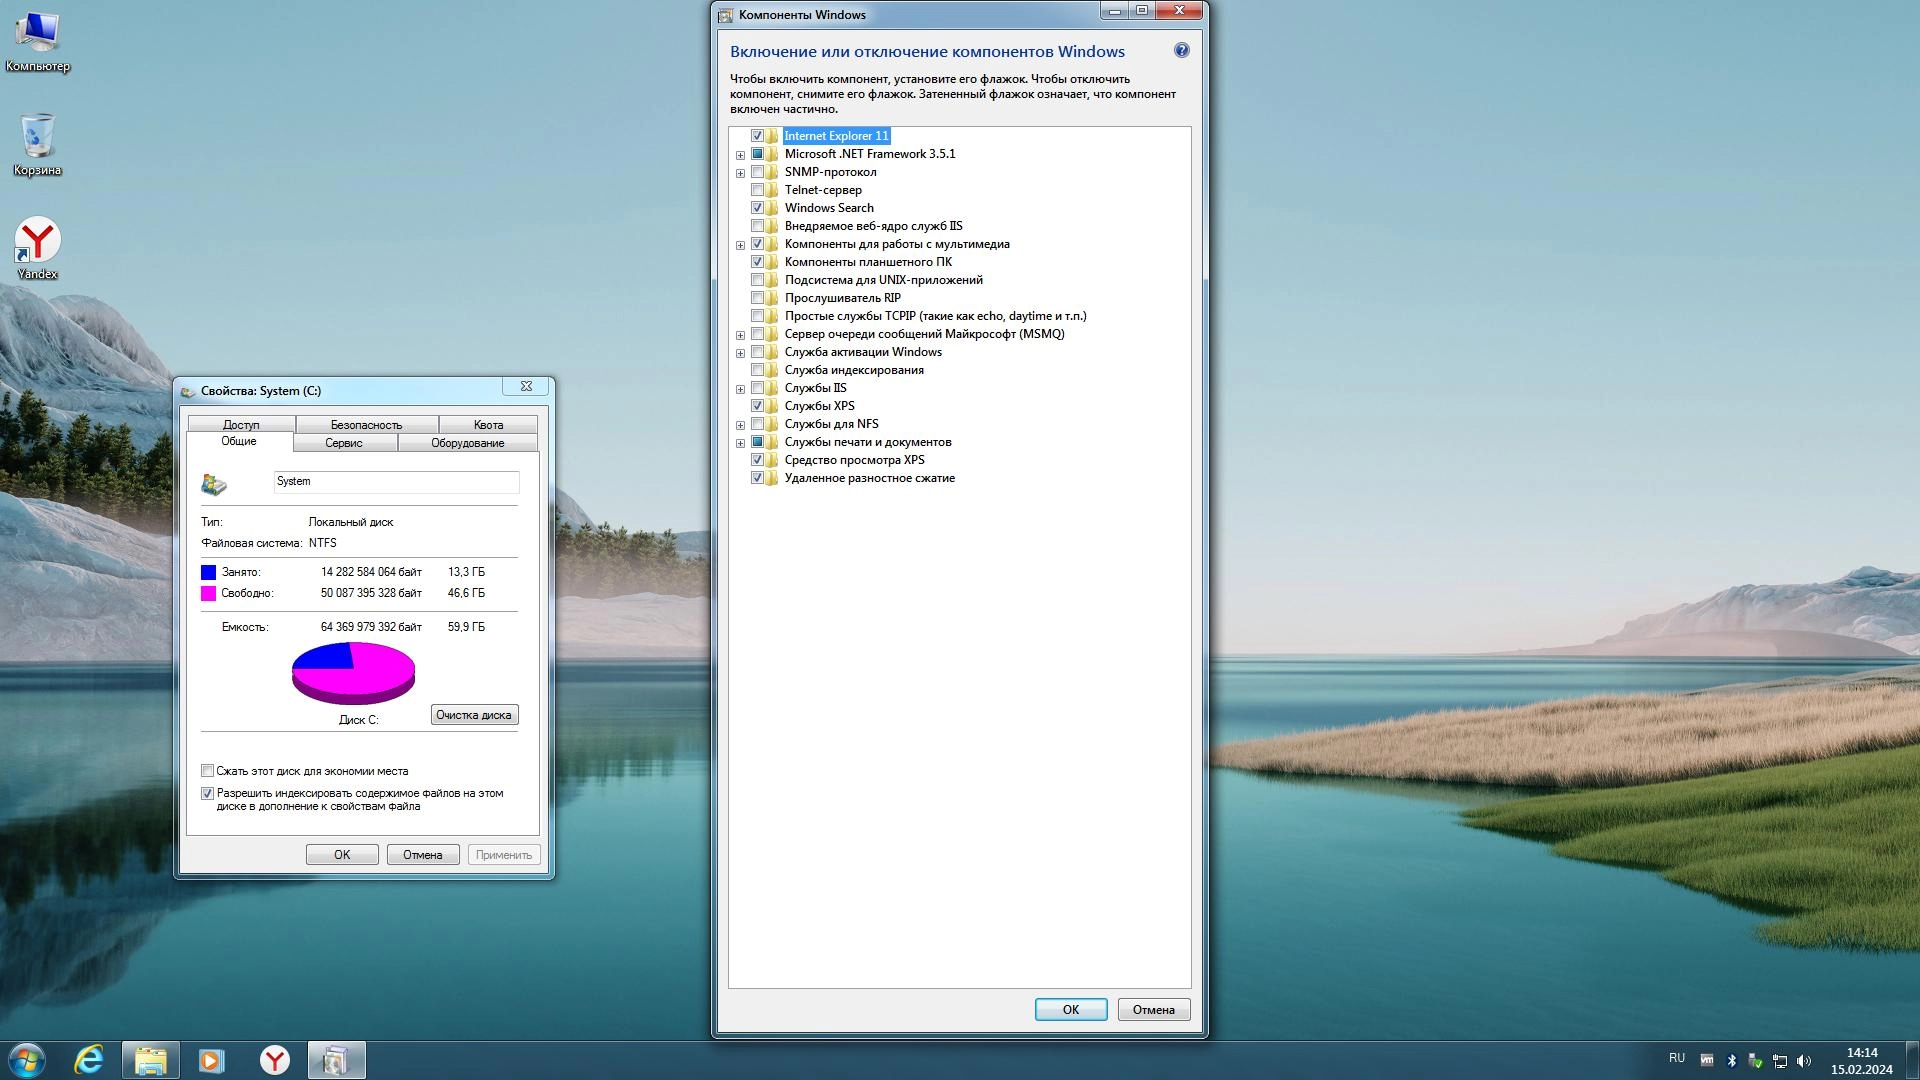Uncheck the Windows Search component
The width and height of the screenshot is (1920, 1080).
coord(757,208)
